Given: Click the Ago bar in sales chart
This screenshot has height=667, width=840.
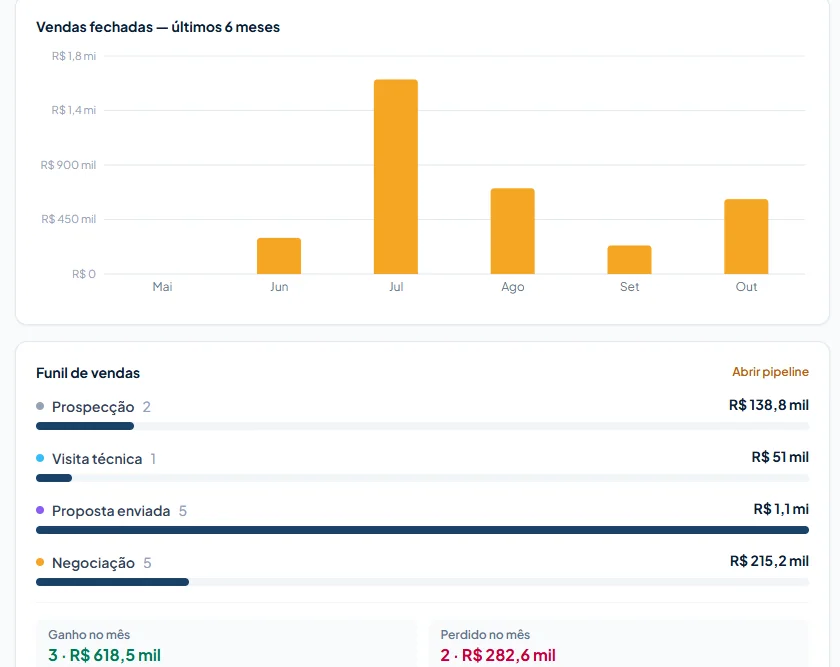Looking at the screenshot, I should (513, 231).
